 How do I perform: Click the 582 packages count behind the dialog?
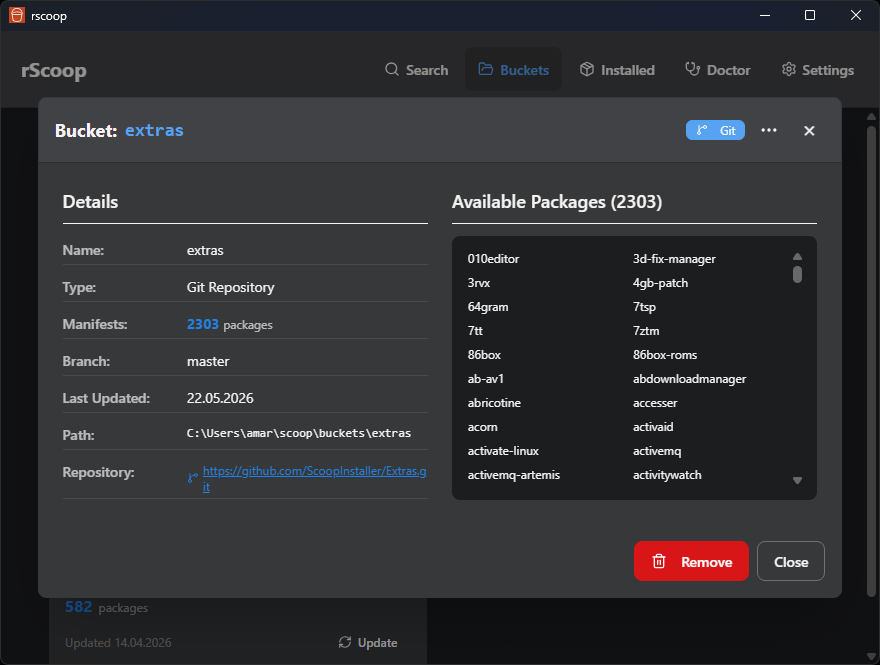click(x=79, y=607)
